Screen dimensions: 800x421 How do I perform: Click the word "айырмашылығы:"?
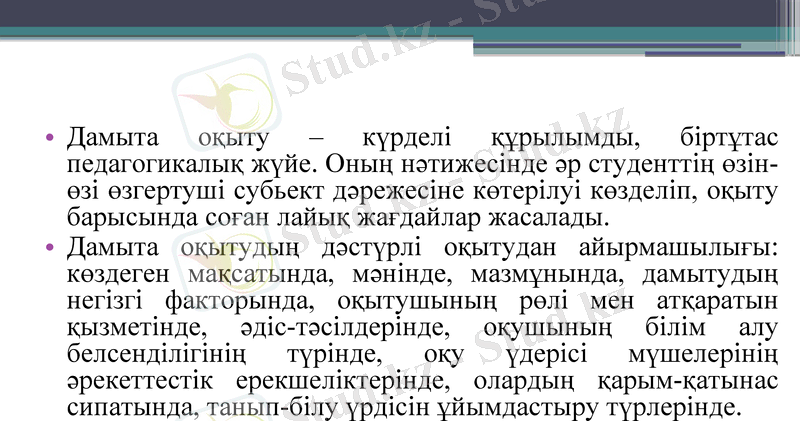tap(678, 249)
